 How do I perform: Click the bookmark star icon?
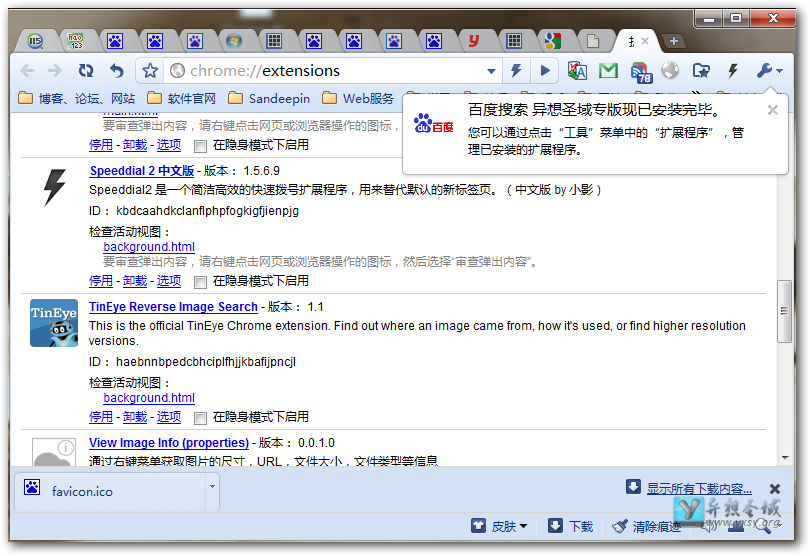(x=150, y=71)
